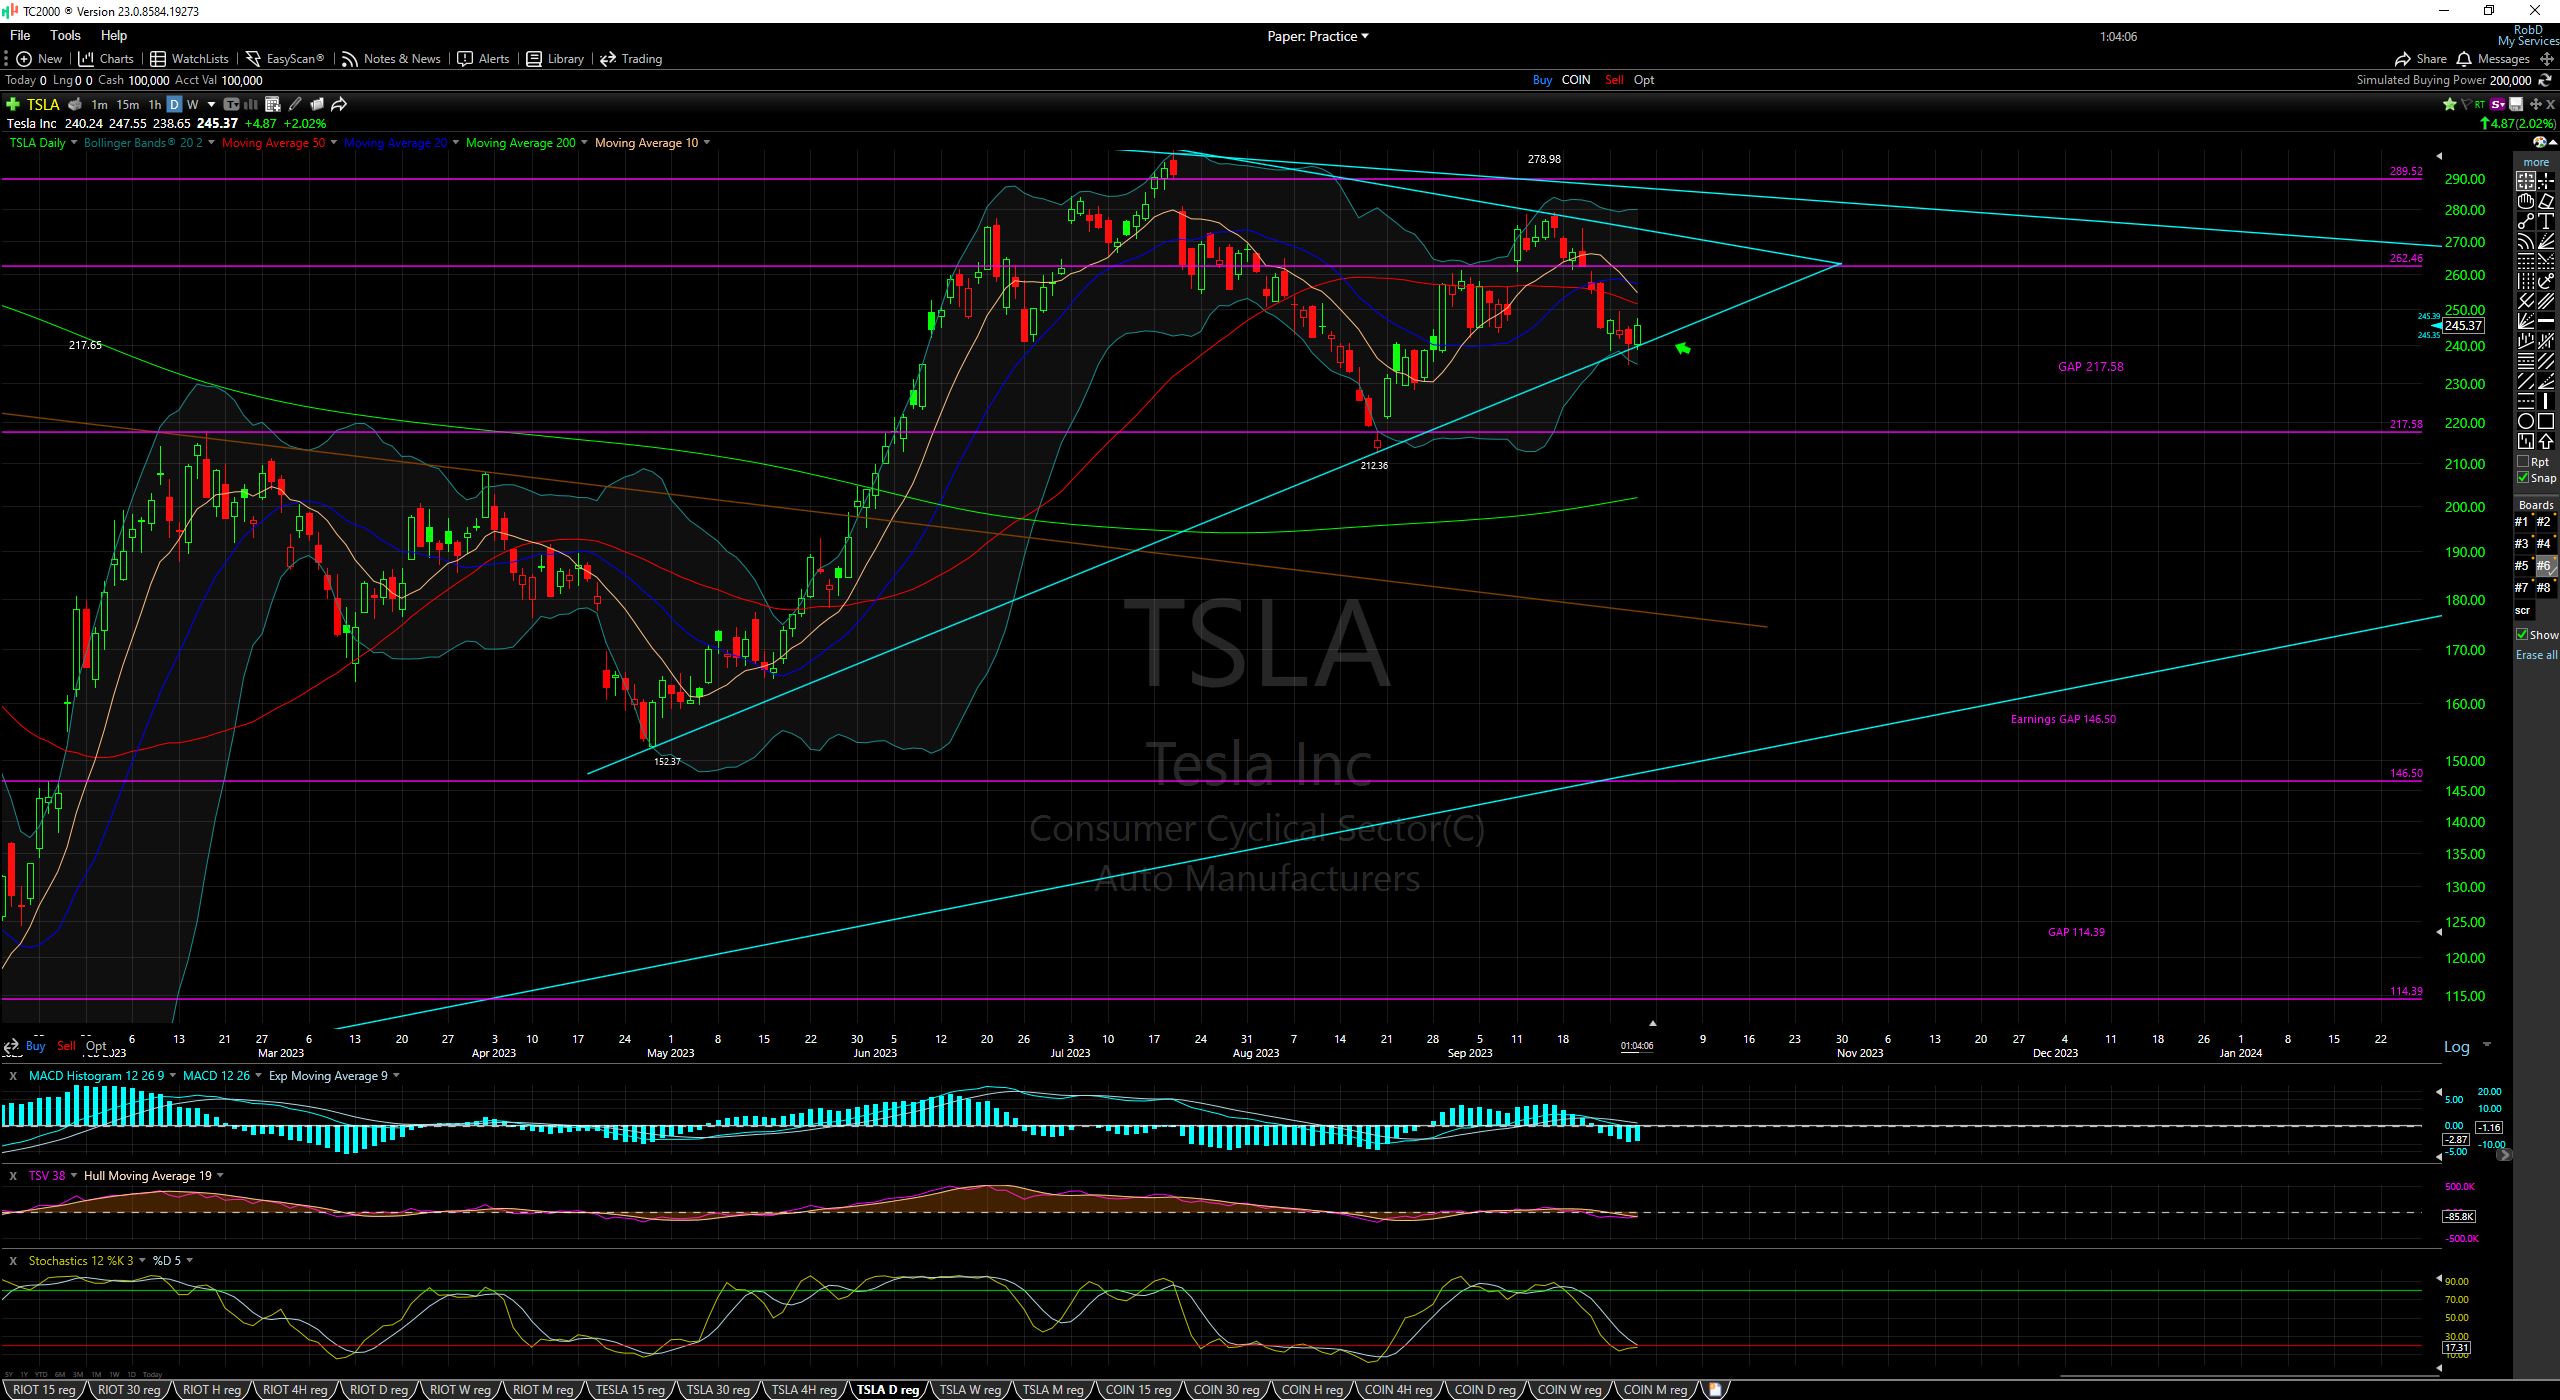The image size is (2560, 1400).
Task: Select the eraser drawing tool
Action: 2546,201
